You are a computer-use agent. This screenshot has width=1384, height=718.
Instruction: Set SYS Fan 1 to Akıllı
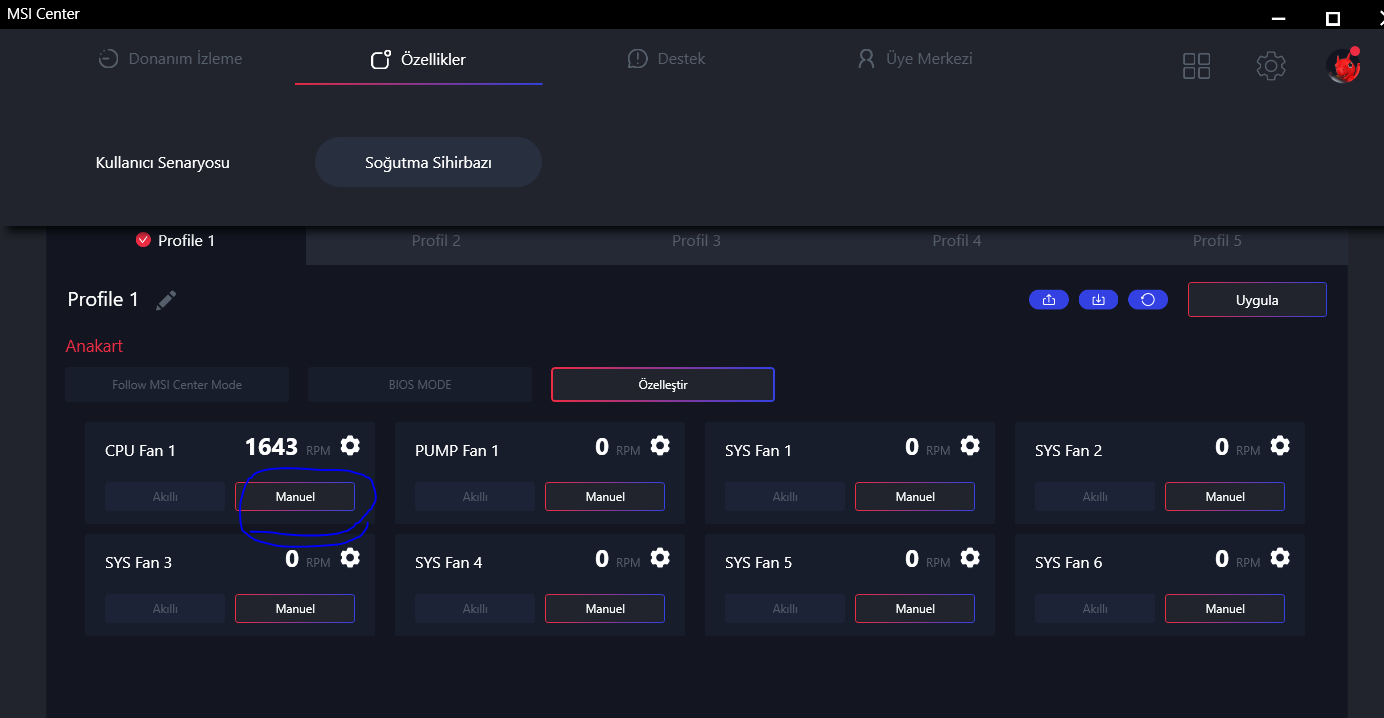coord(785,497)
